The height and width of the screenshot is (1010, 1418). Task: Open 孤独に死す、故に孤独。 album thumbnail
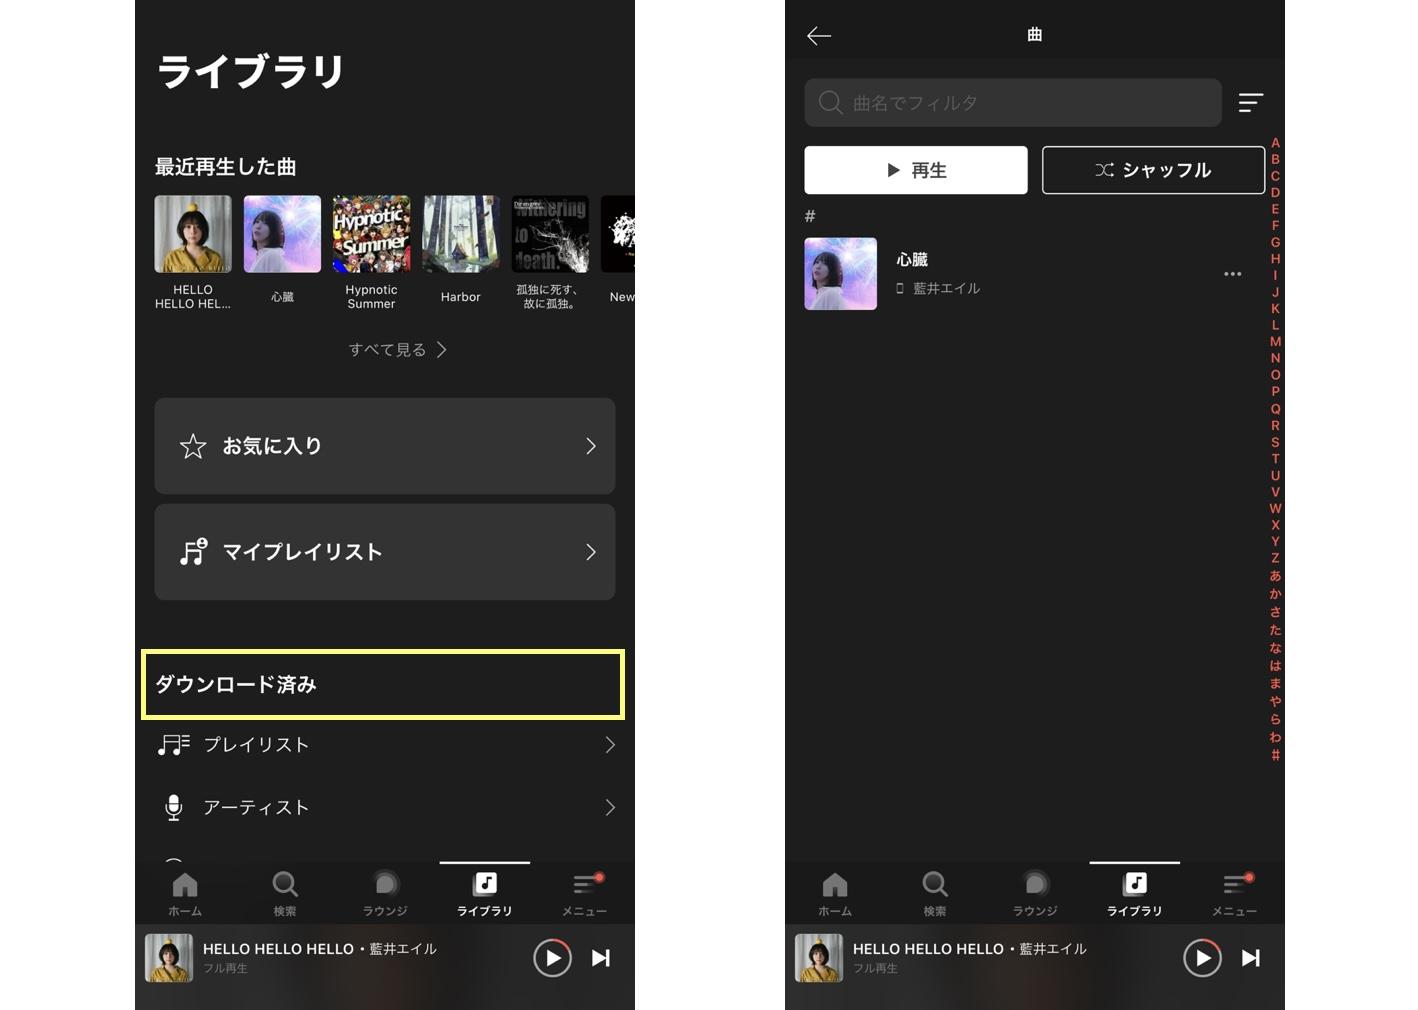(550, 234)
